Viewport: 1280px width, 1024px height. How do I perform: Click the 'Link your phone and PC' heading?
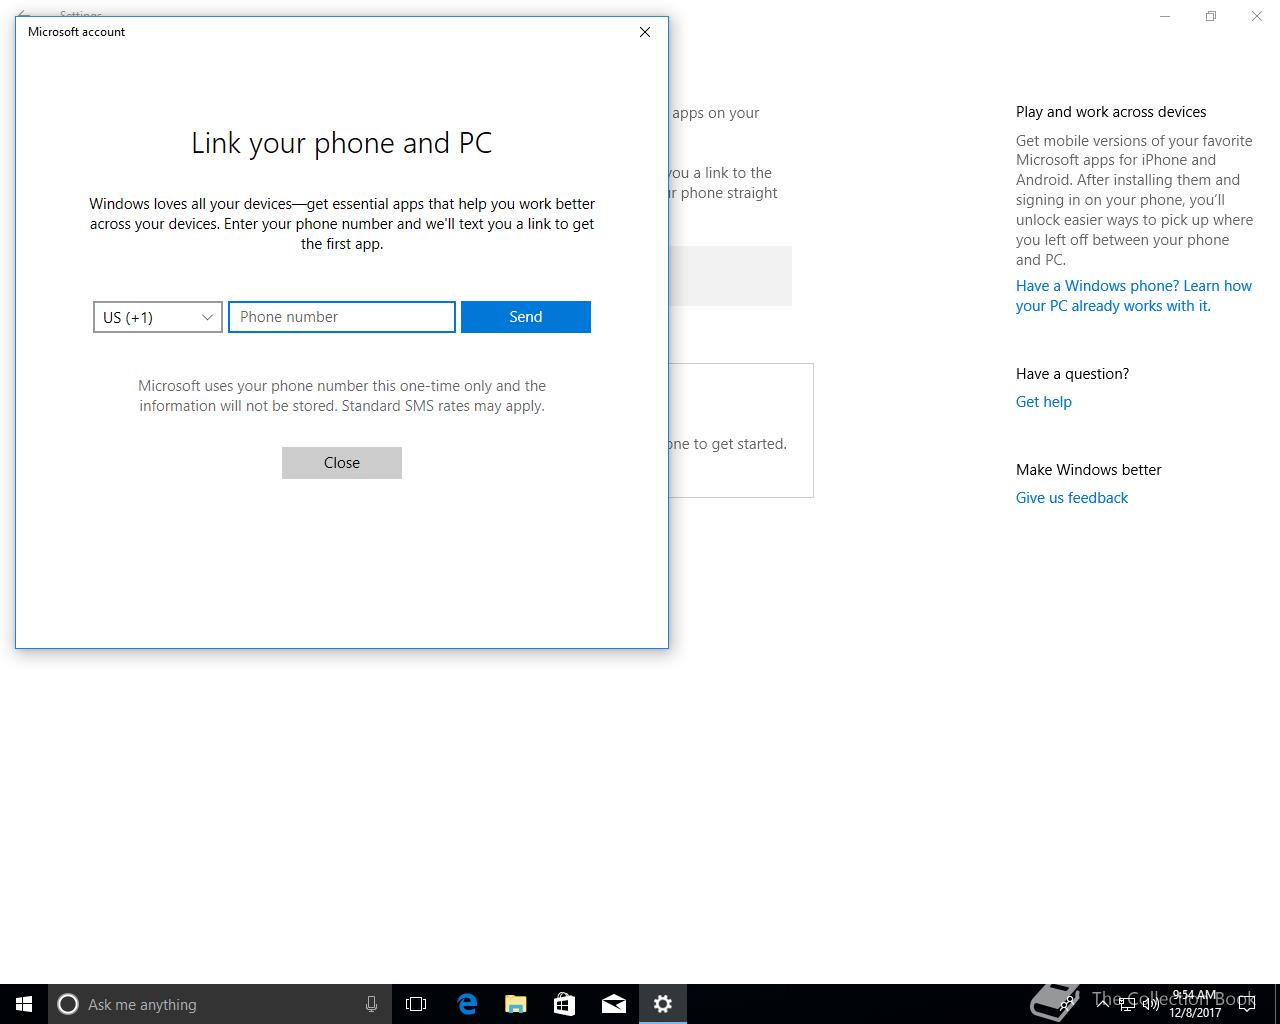click(x=342, y=143)
